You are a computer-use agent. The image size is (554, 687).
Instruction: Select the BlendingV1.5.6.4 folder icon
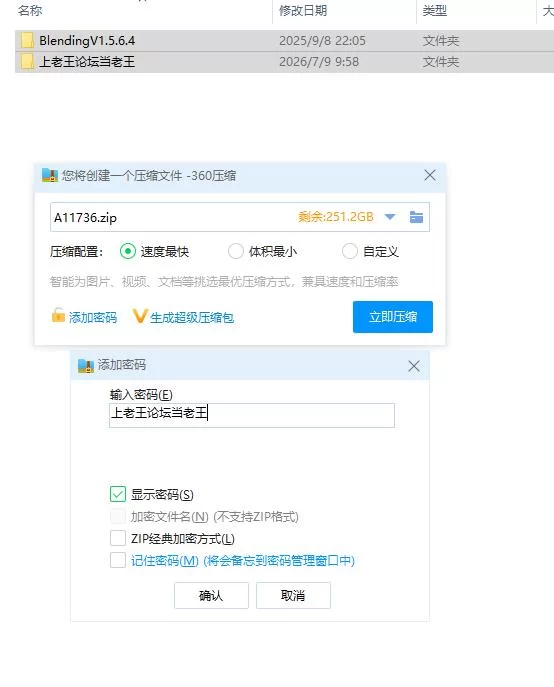pyautogui.click(x=27, y=40)
